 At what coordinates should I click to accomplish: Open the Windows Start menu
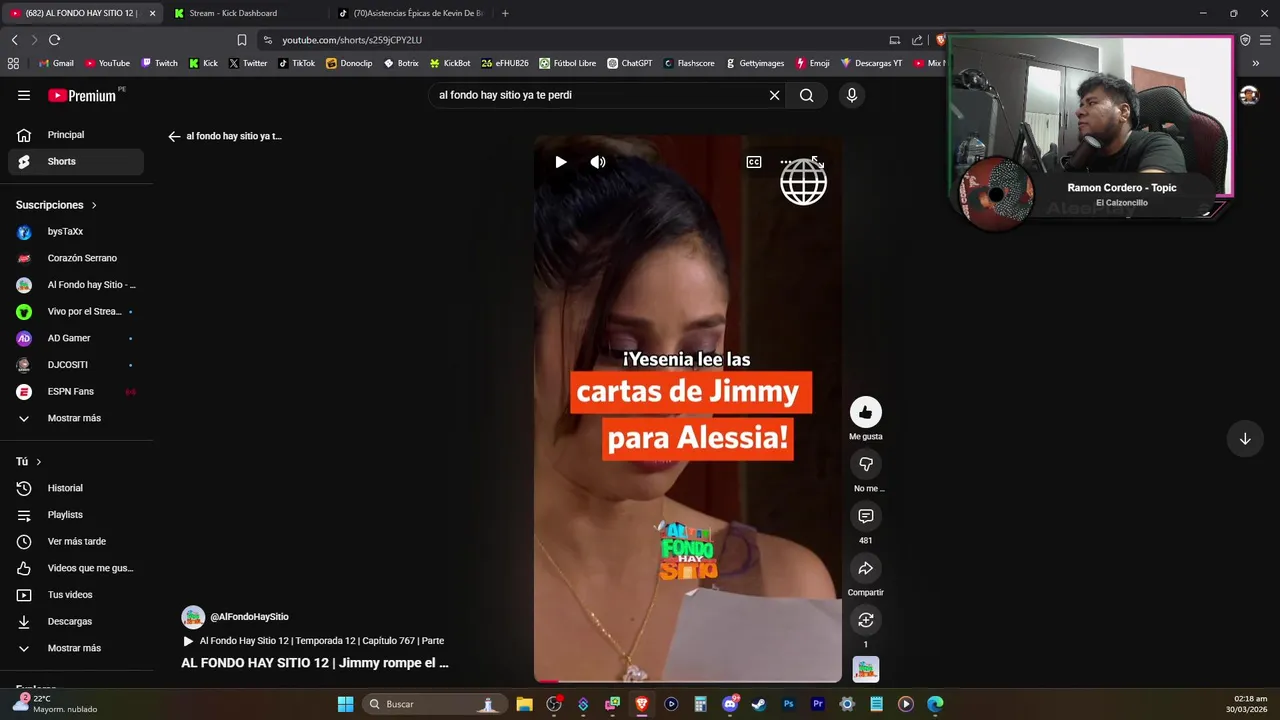click(x=345, y=704)
